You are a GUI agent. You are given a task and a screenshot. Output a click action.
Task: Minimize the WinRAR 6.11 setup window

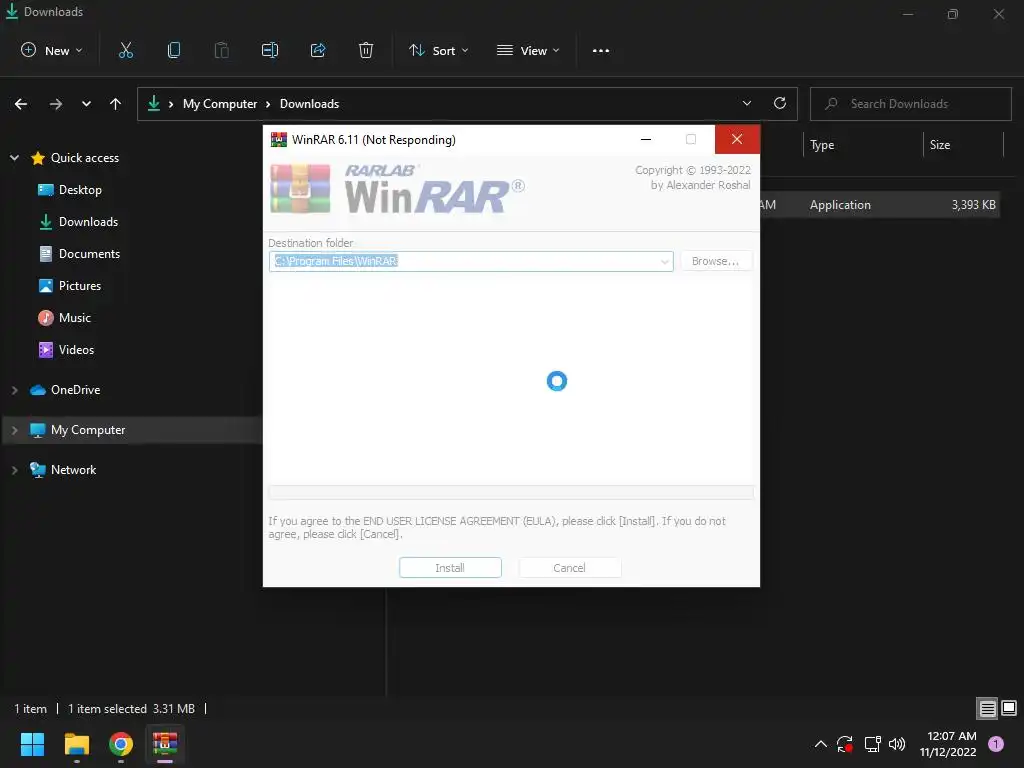tap(646, 139)
